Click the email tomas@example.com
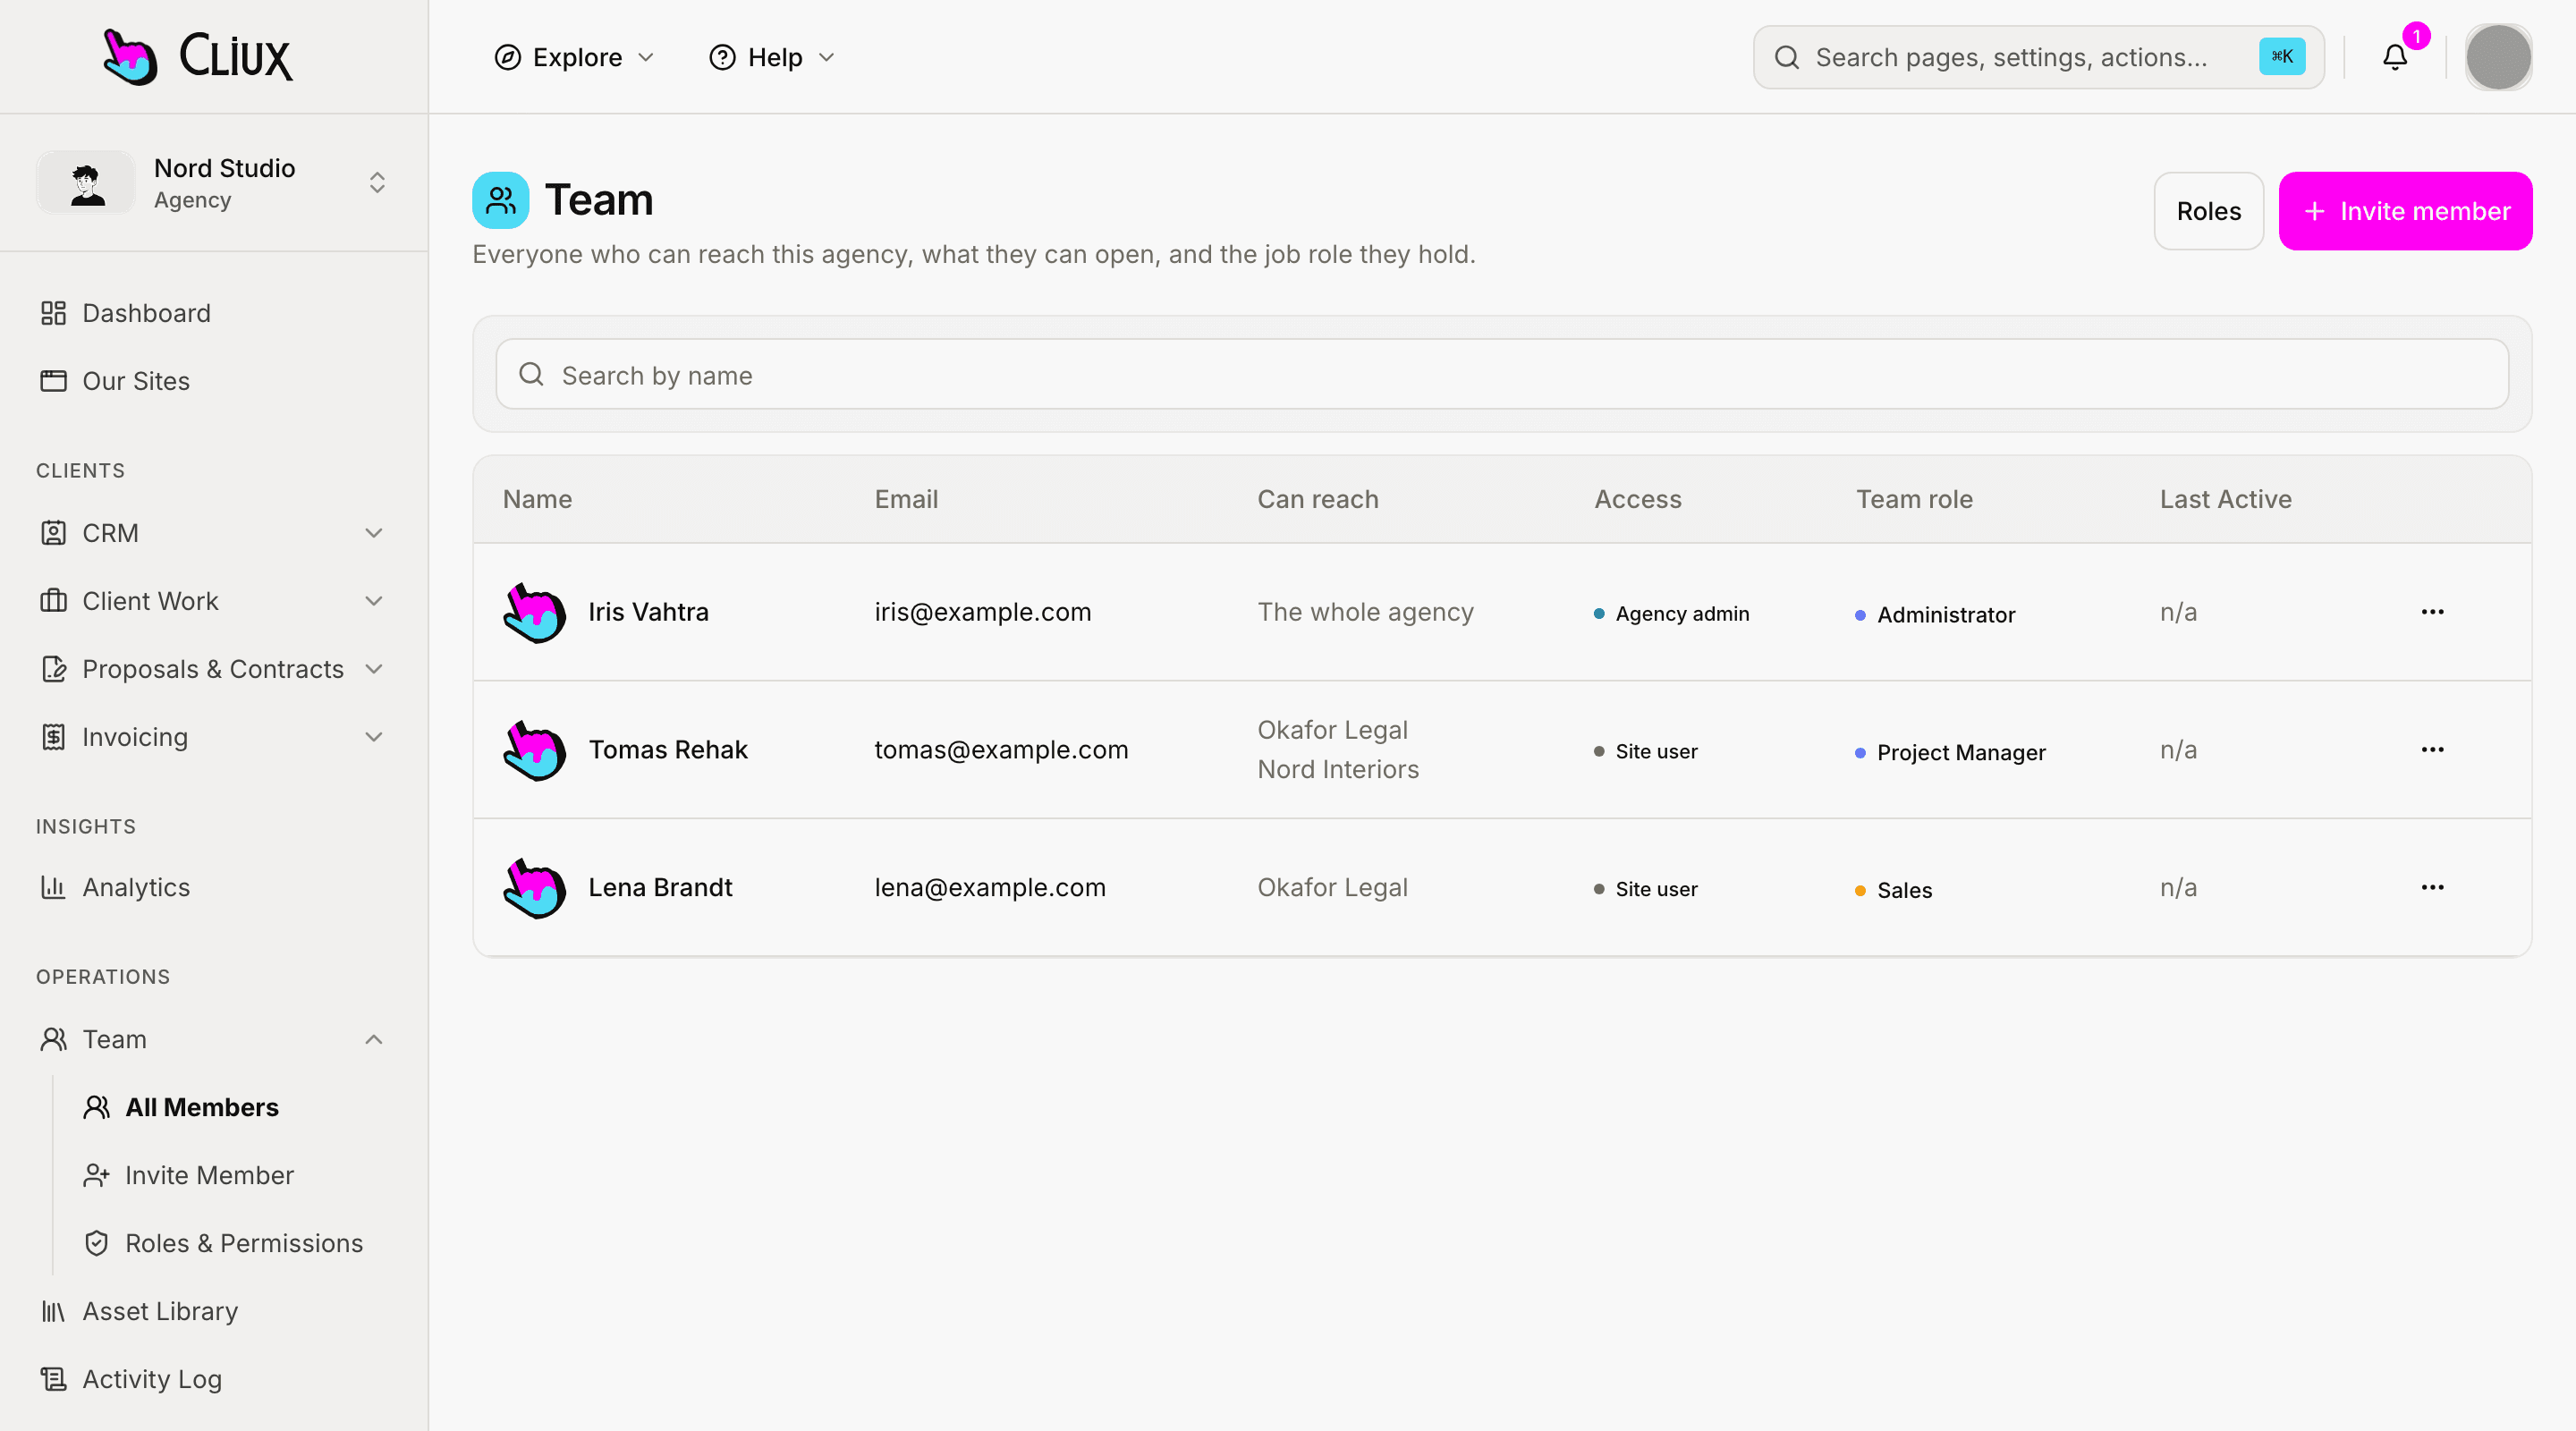The image size is (2576, 1431). [x=1000, y=750]
